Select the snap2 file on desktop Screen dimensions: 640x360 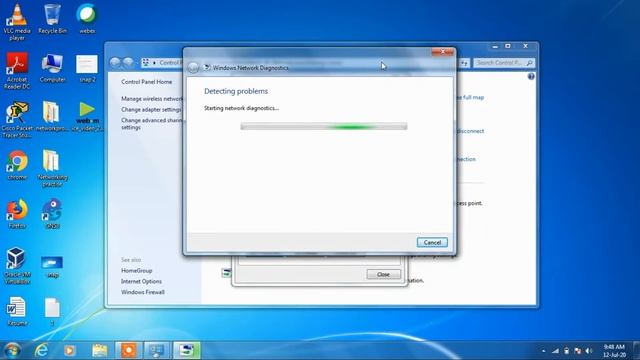pos(87,68)
